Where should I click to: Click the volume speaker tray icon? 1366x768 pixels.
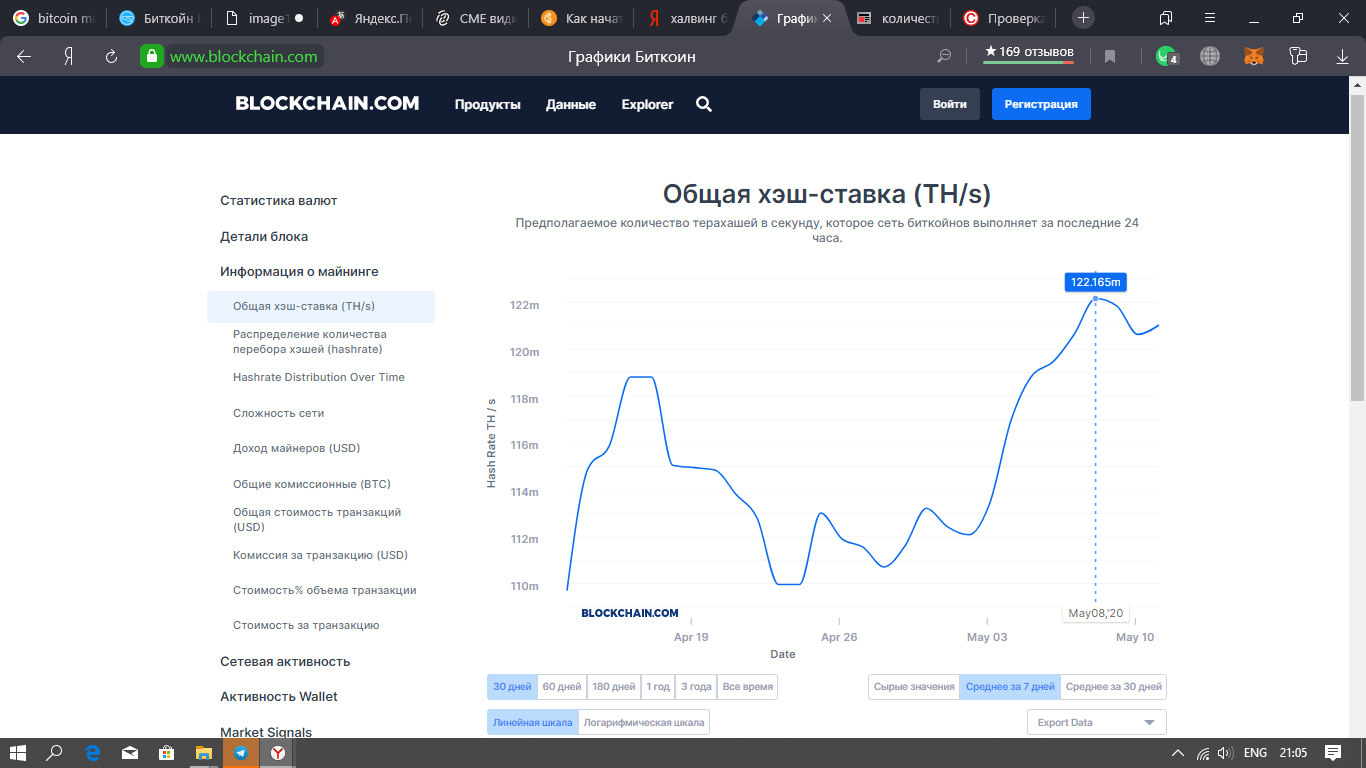point(1225,753)
